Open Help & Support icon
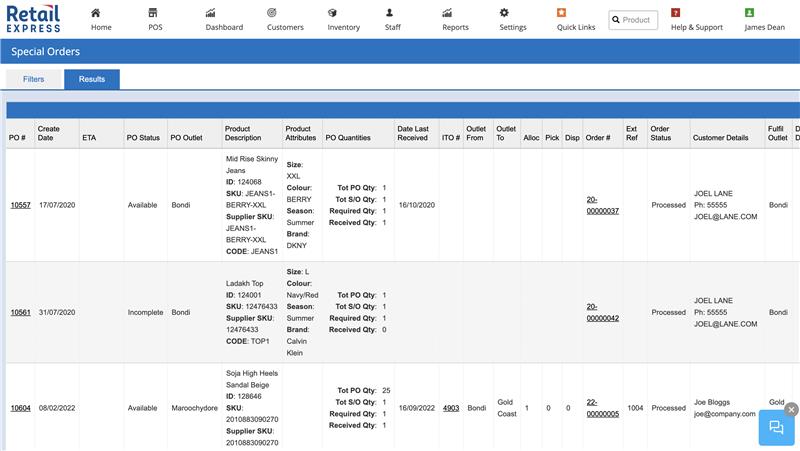 tap(676, 13)
